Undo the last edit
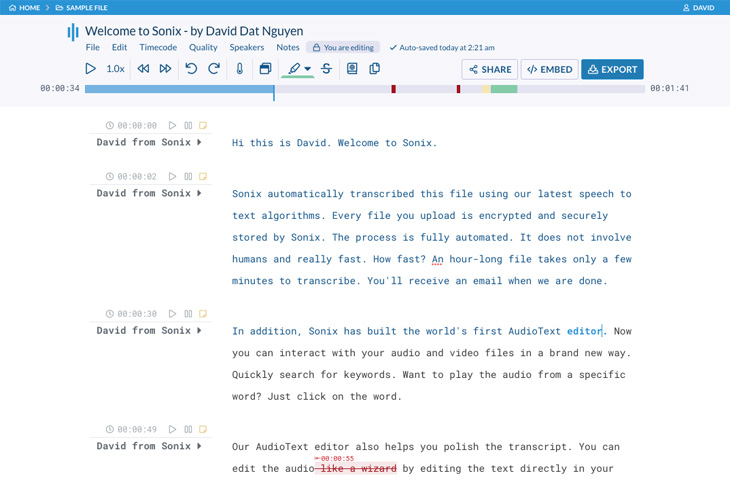Screen dimensions: 730x480 coord(191,69)
